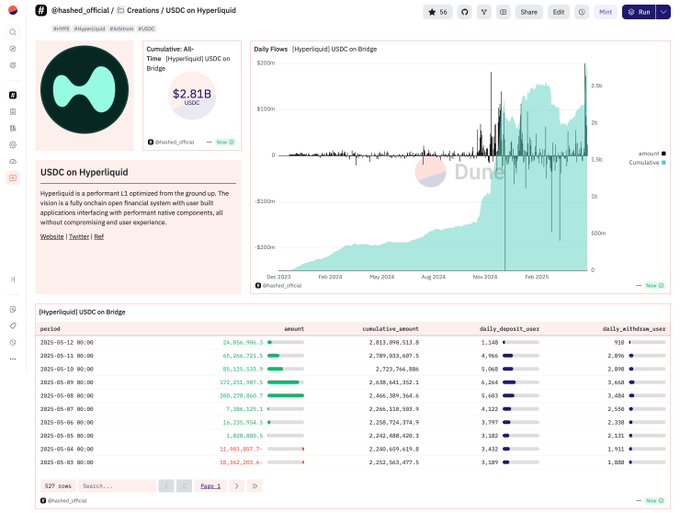Click the table Search input field

pyautogui.click(x=116, y=486)
